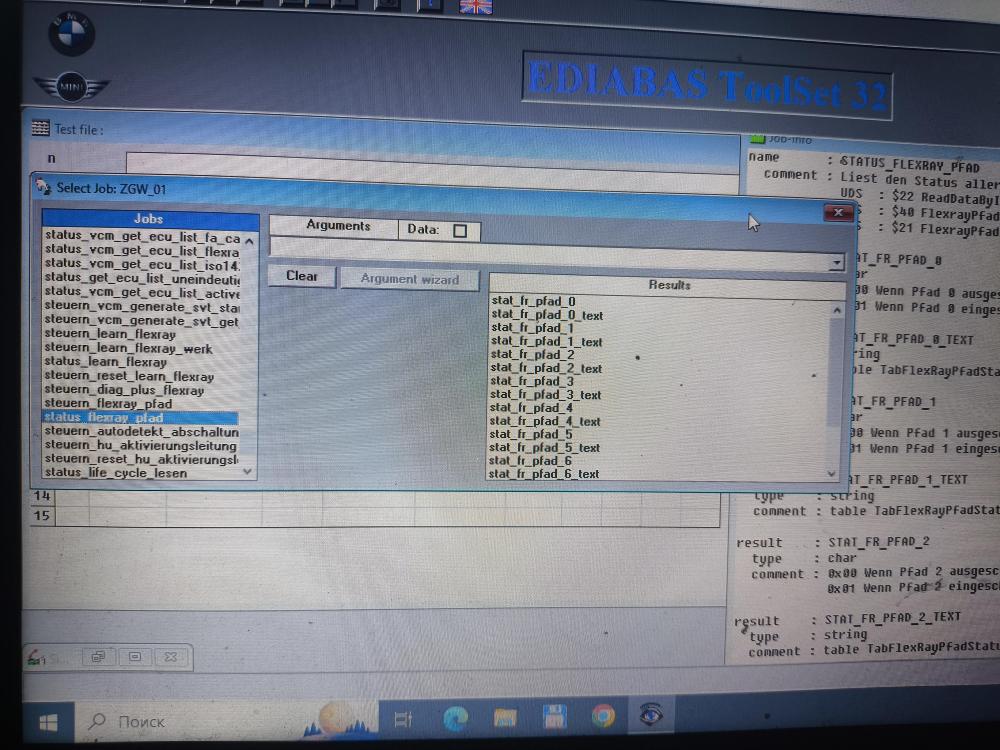
Task: Select job steuern_hu_aktivierungsleitung
Action: 141,445
